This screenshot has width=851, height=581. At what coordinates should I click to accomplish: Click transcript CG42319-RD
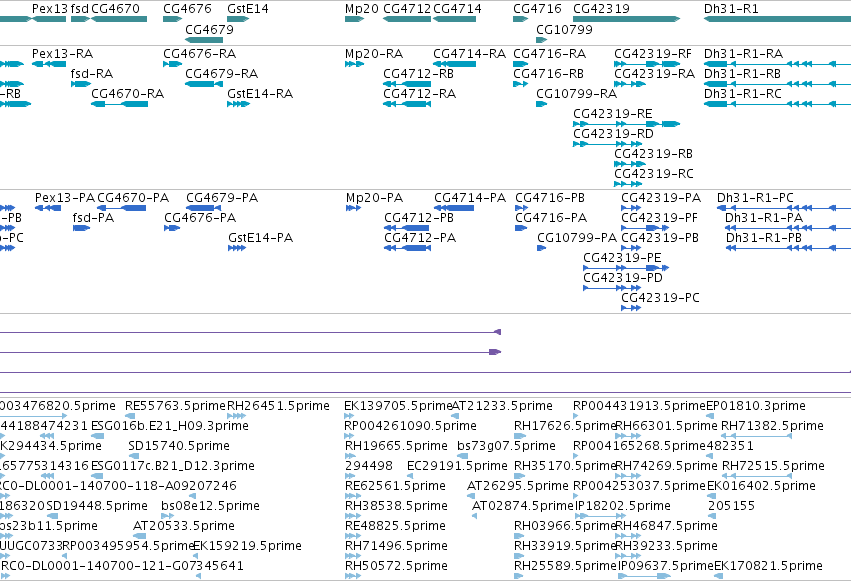(608, 144)
